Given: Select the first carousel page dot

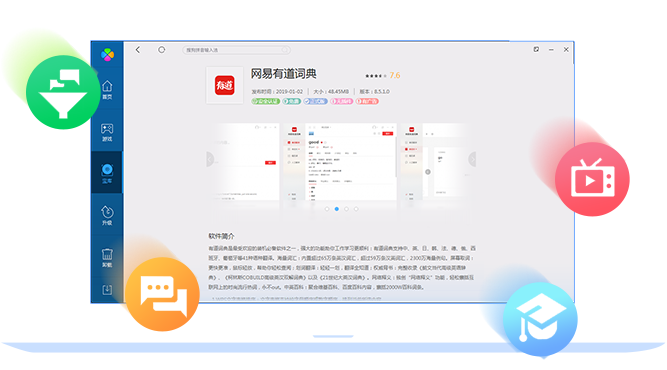Looking at the screenshot, I should point(327,209).
